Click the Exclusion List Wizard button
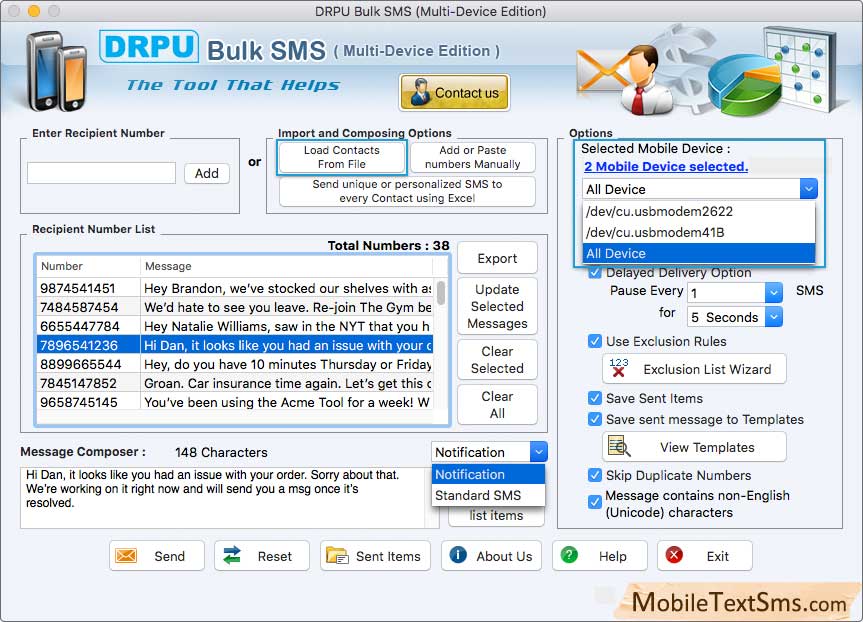The height and width of the screenshot is (622, 863). click(x=695, y=369)
